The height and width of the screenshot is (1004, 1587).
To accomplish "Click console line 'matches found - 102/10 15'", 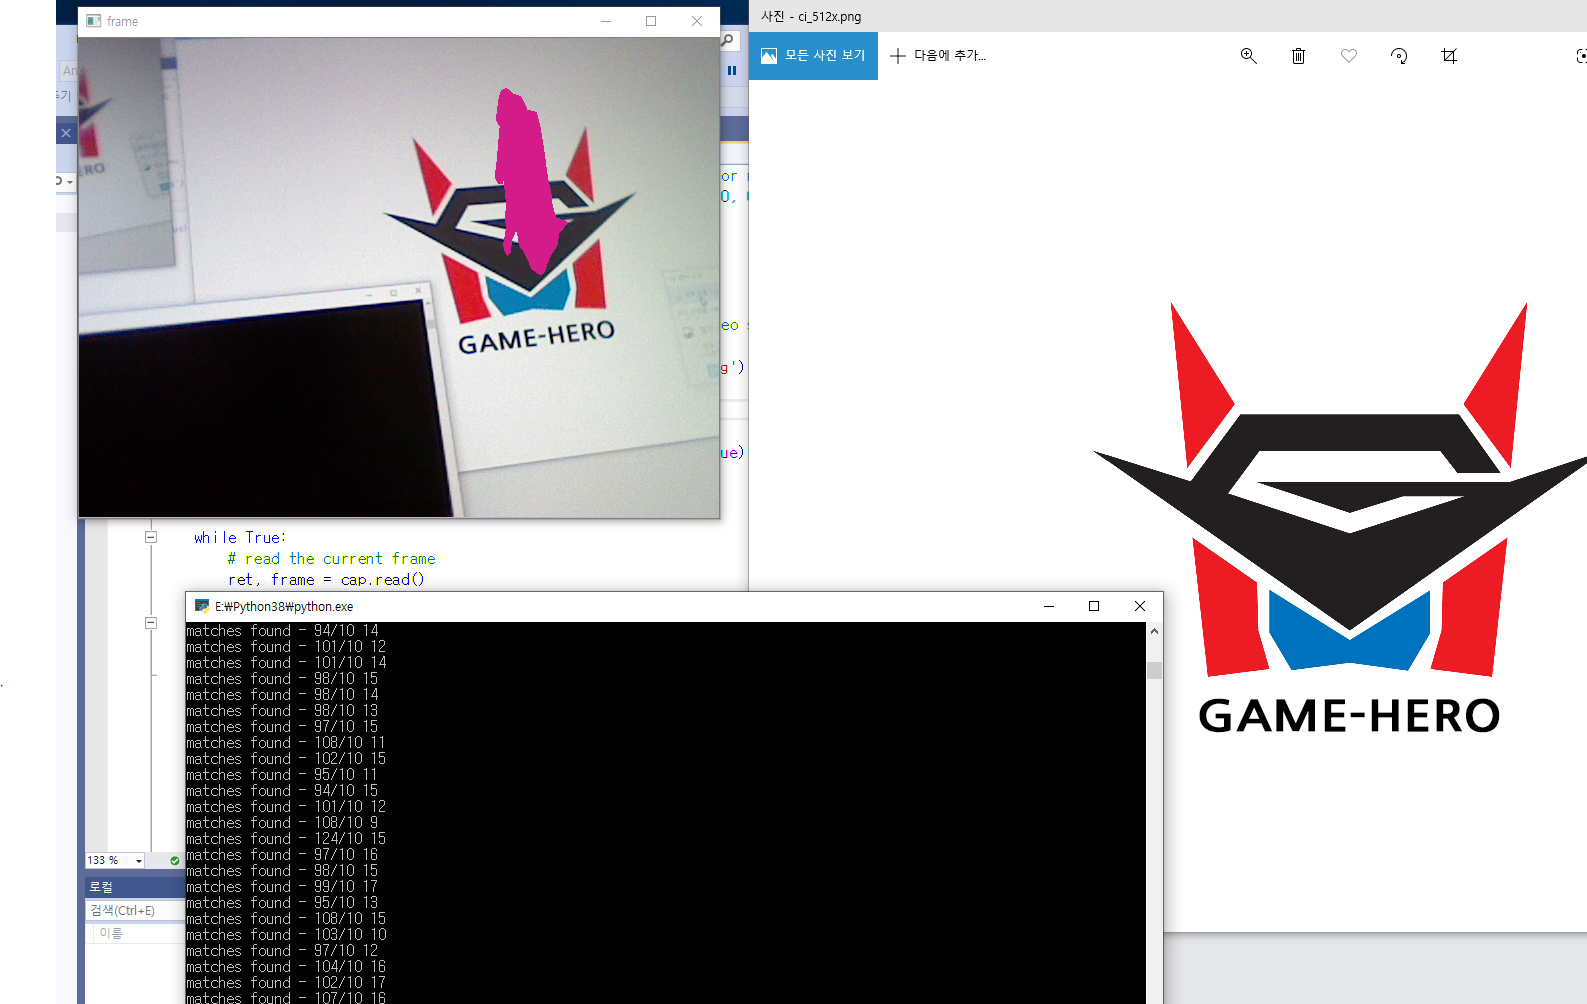I will click(x=286, y=758).
